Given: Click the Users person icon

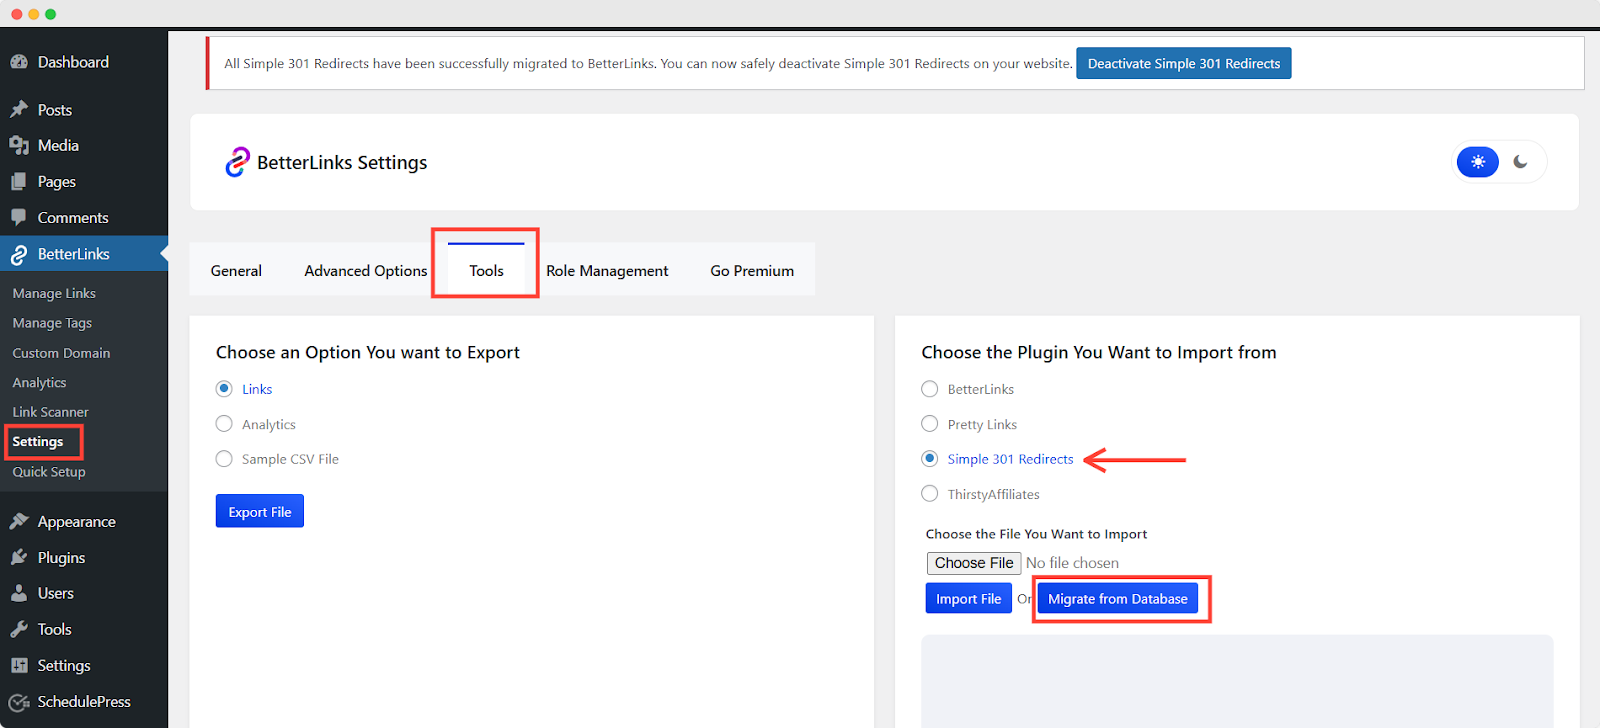Looking at the screenshot, I should pyautogui.click(x=19, y=594).
